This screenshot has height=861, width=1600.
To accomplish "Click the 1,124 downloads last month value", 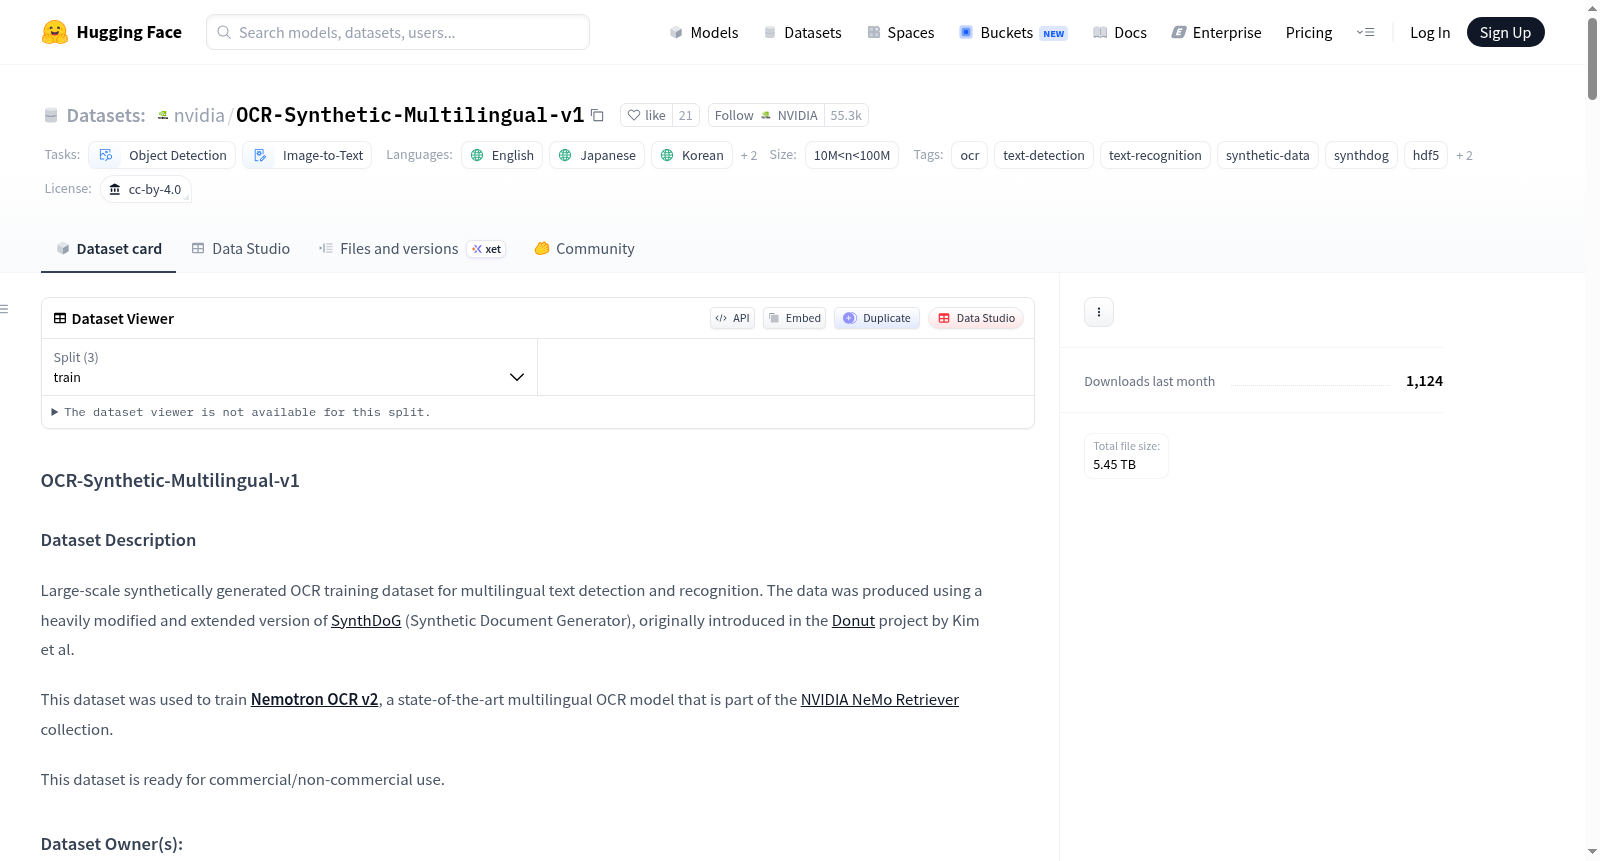I will [x=1424, y=381].
